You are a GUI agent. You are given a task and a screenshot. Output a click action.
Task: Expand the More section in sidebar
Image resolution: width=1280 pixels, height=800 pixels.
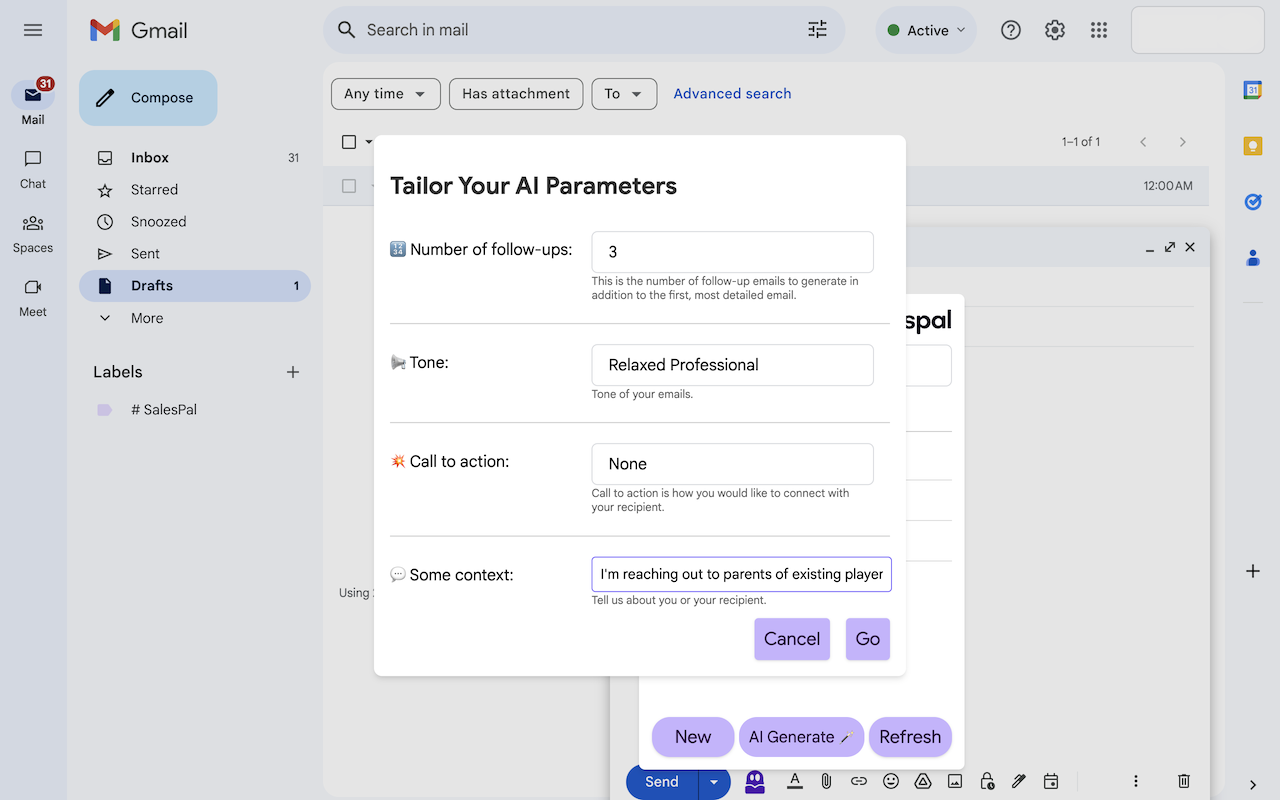(x=147, y=318)
